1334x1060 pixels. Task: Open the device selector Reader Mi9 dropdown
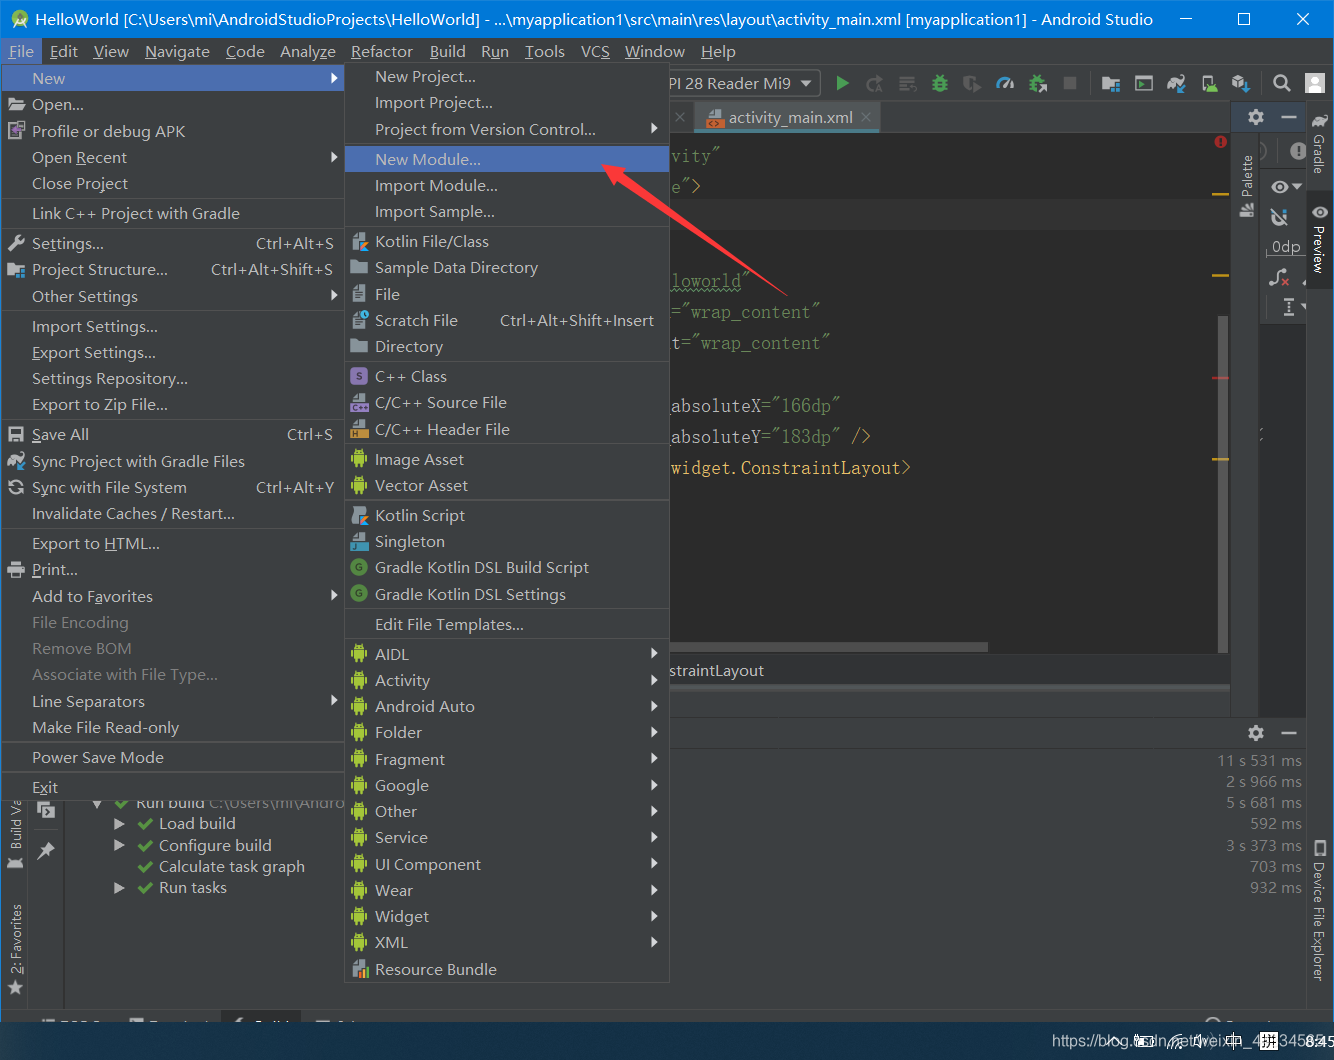click(x=745, y=83)
